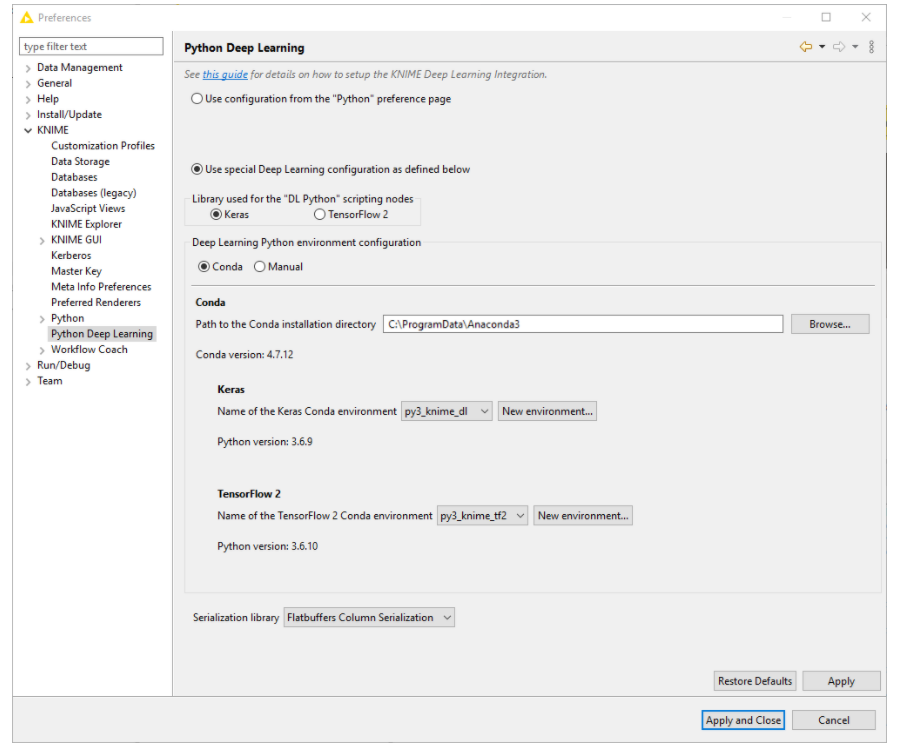Choose the TensorFlow 2 library radio button

(x=319, y=214)
